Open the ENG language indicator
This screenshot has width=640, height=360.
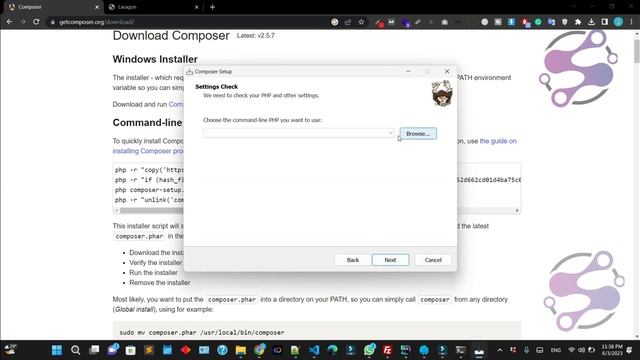556,350
